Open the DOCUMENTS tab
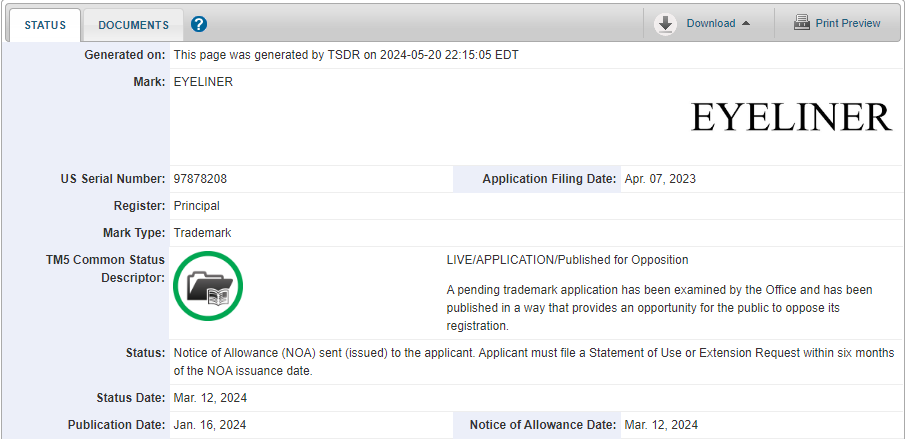The image size is (906, 439). coord(133,24)
